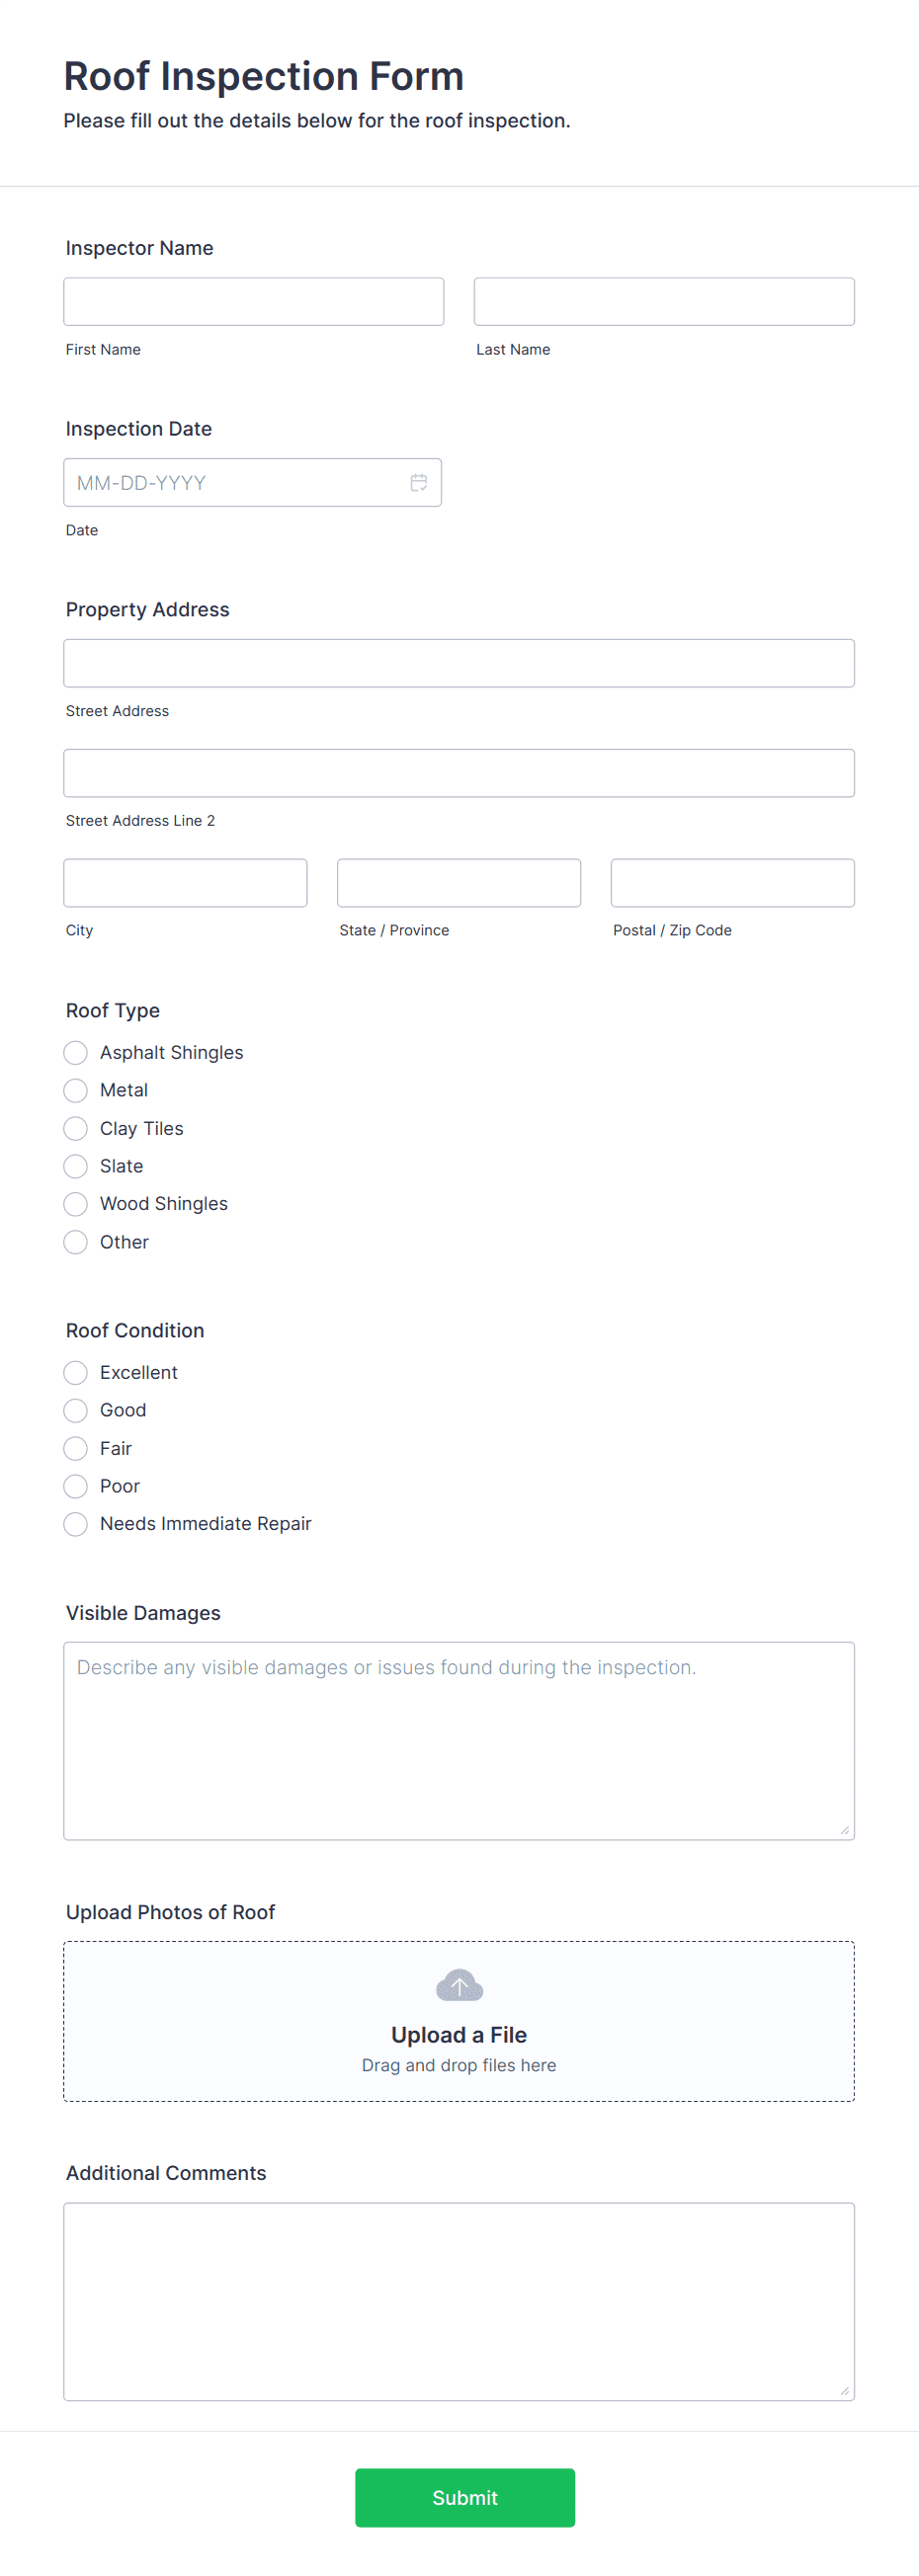This screenshot has height=2576, width=919.
Task: Submit the roof inspection form
Action: coord(465,2497)
